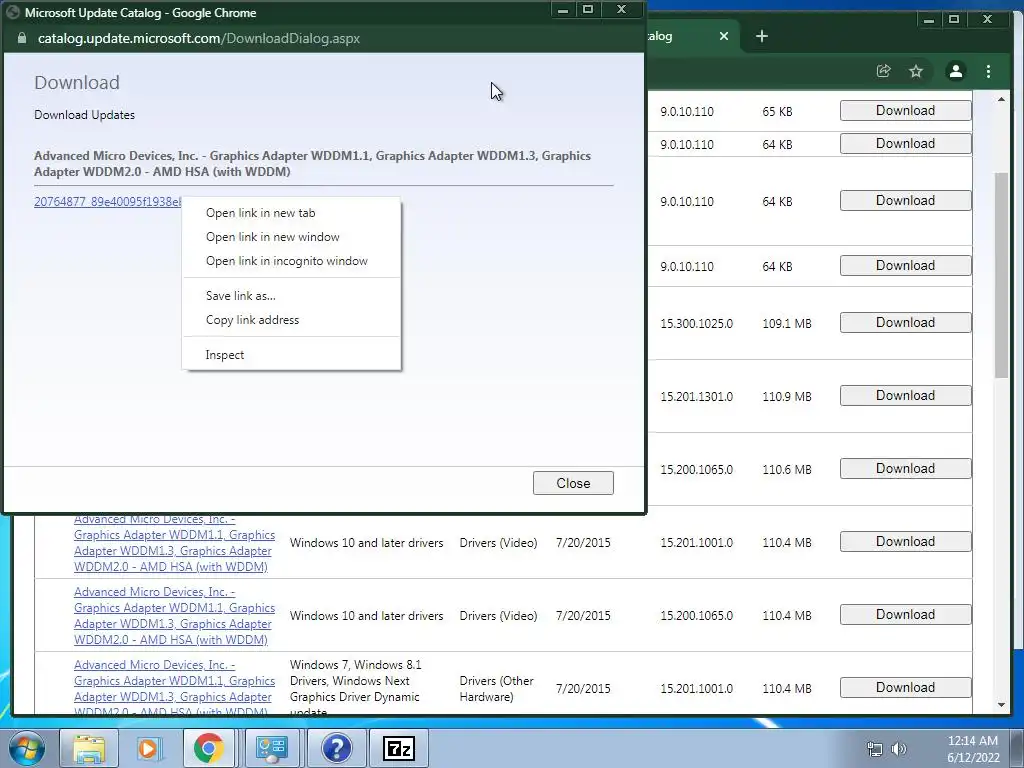Open the Control Panel taskbar icon
The image size is (1024, 768).
(272, 748)
